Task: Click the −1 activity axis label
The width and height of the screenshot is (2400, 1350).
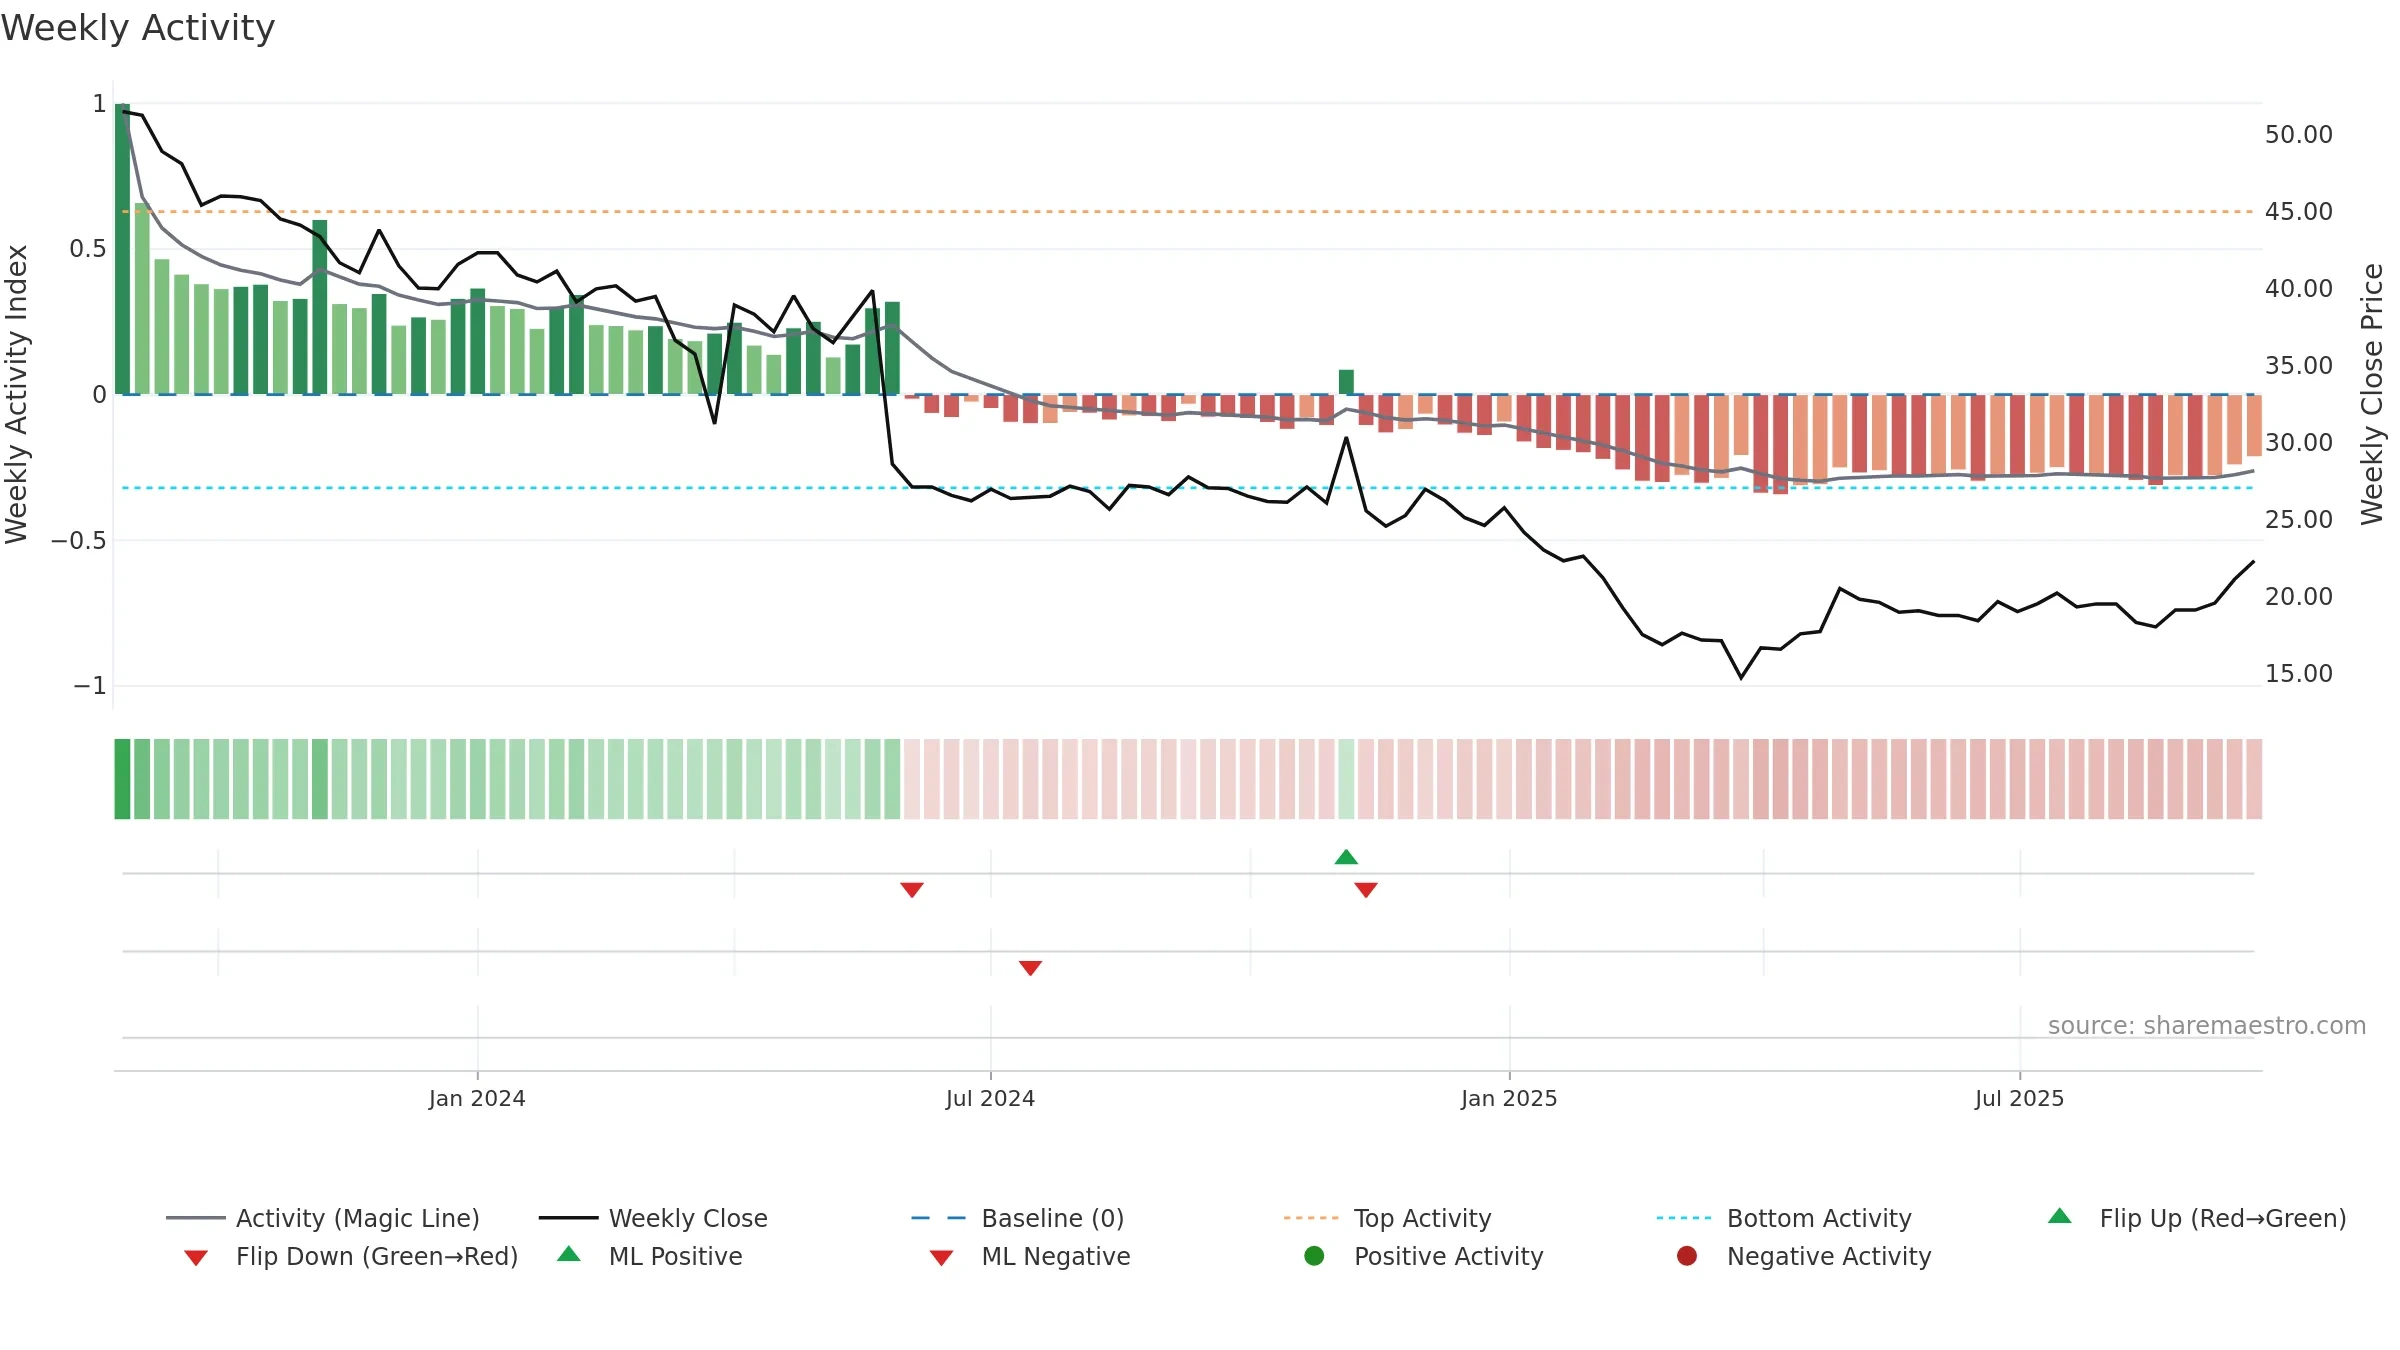Action: [89, 685]
